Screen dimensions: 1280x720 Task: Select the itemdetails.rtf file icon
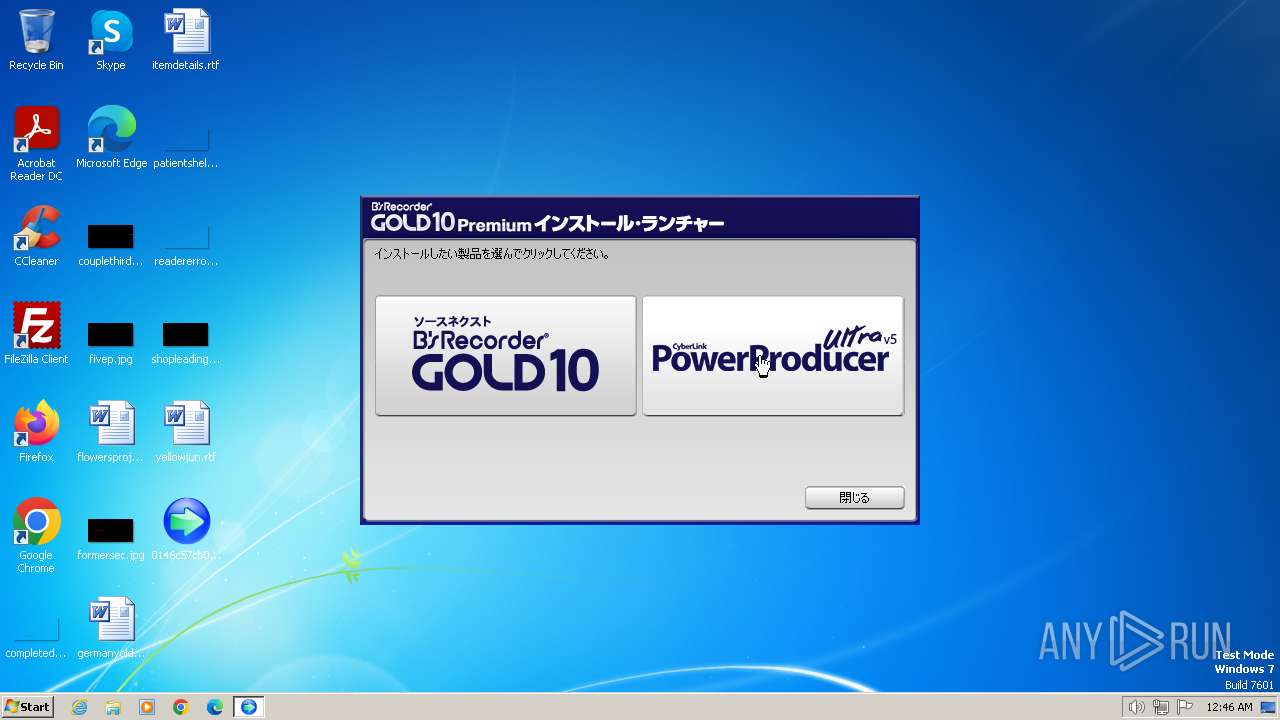tap(186, 40)
